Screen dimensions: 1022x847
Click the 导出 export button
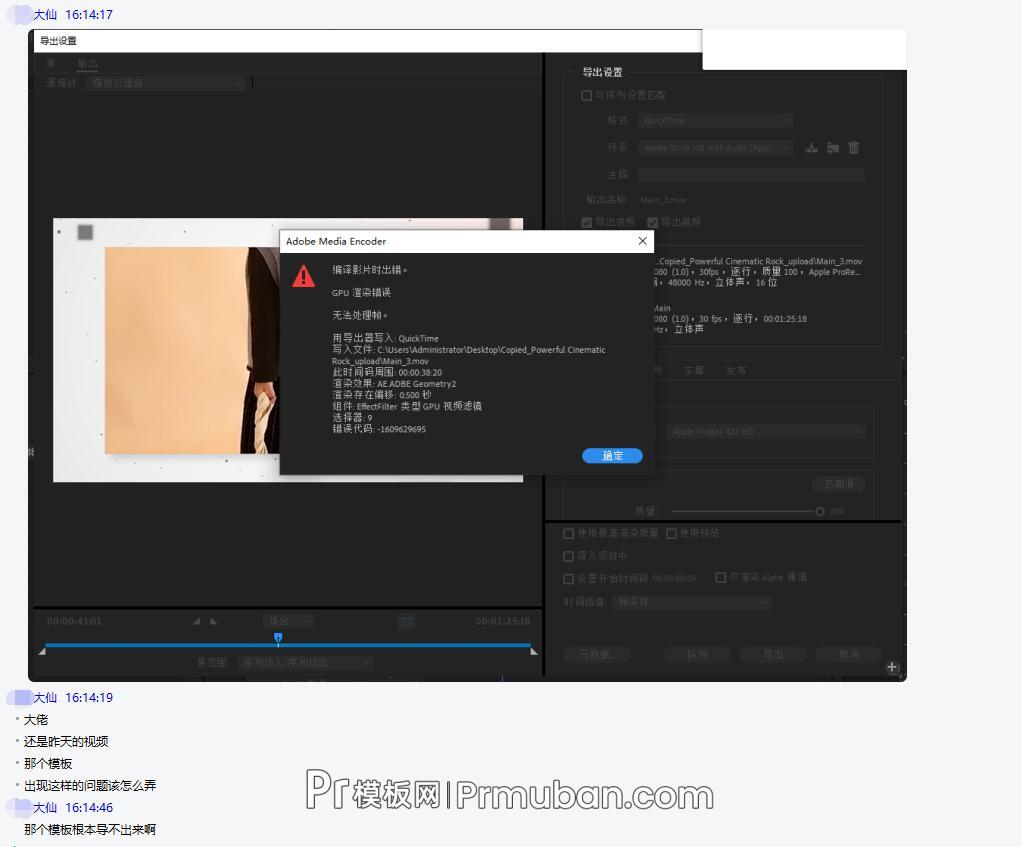tap(772, 654)
